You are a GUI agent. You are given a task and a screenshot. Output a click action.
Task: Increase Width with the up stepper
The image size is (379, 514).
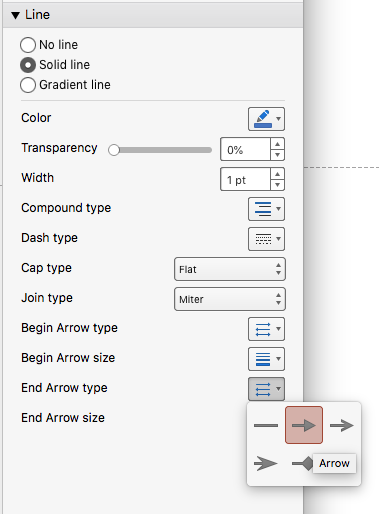(x=277, y=174)
